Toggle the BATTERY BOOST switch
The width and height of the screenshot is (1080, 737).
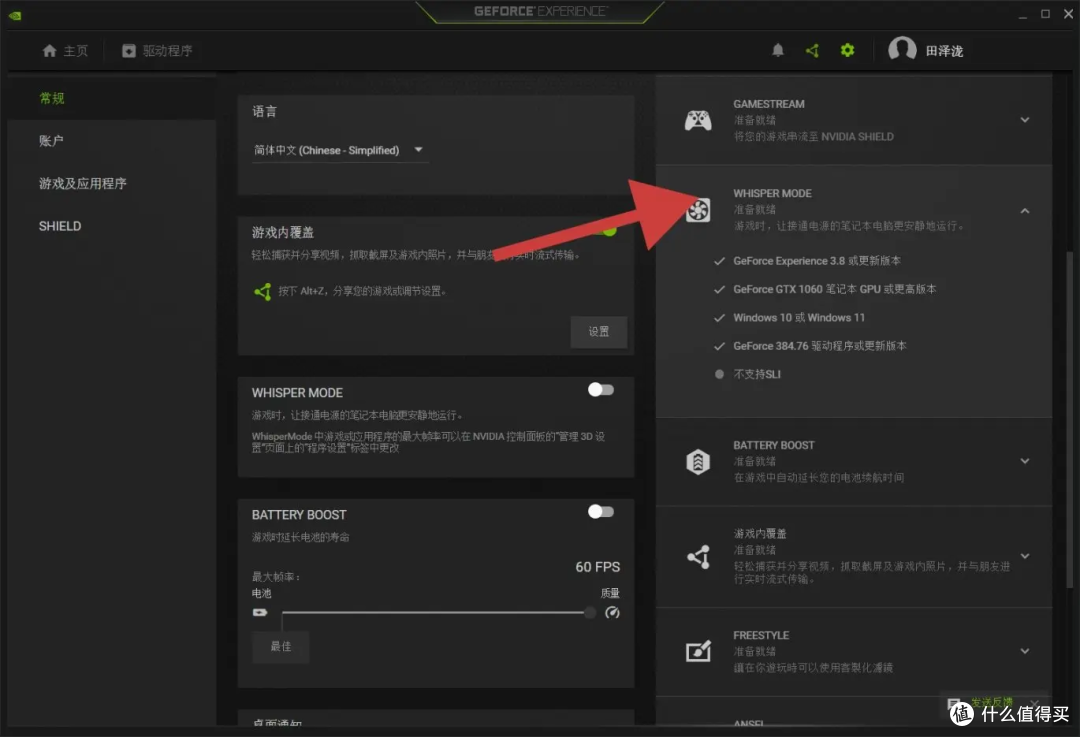tap(601, 512)
